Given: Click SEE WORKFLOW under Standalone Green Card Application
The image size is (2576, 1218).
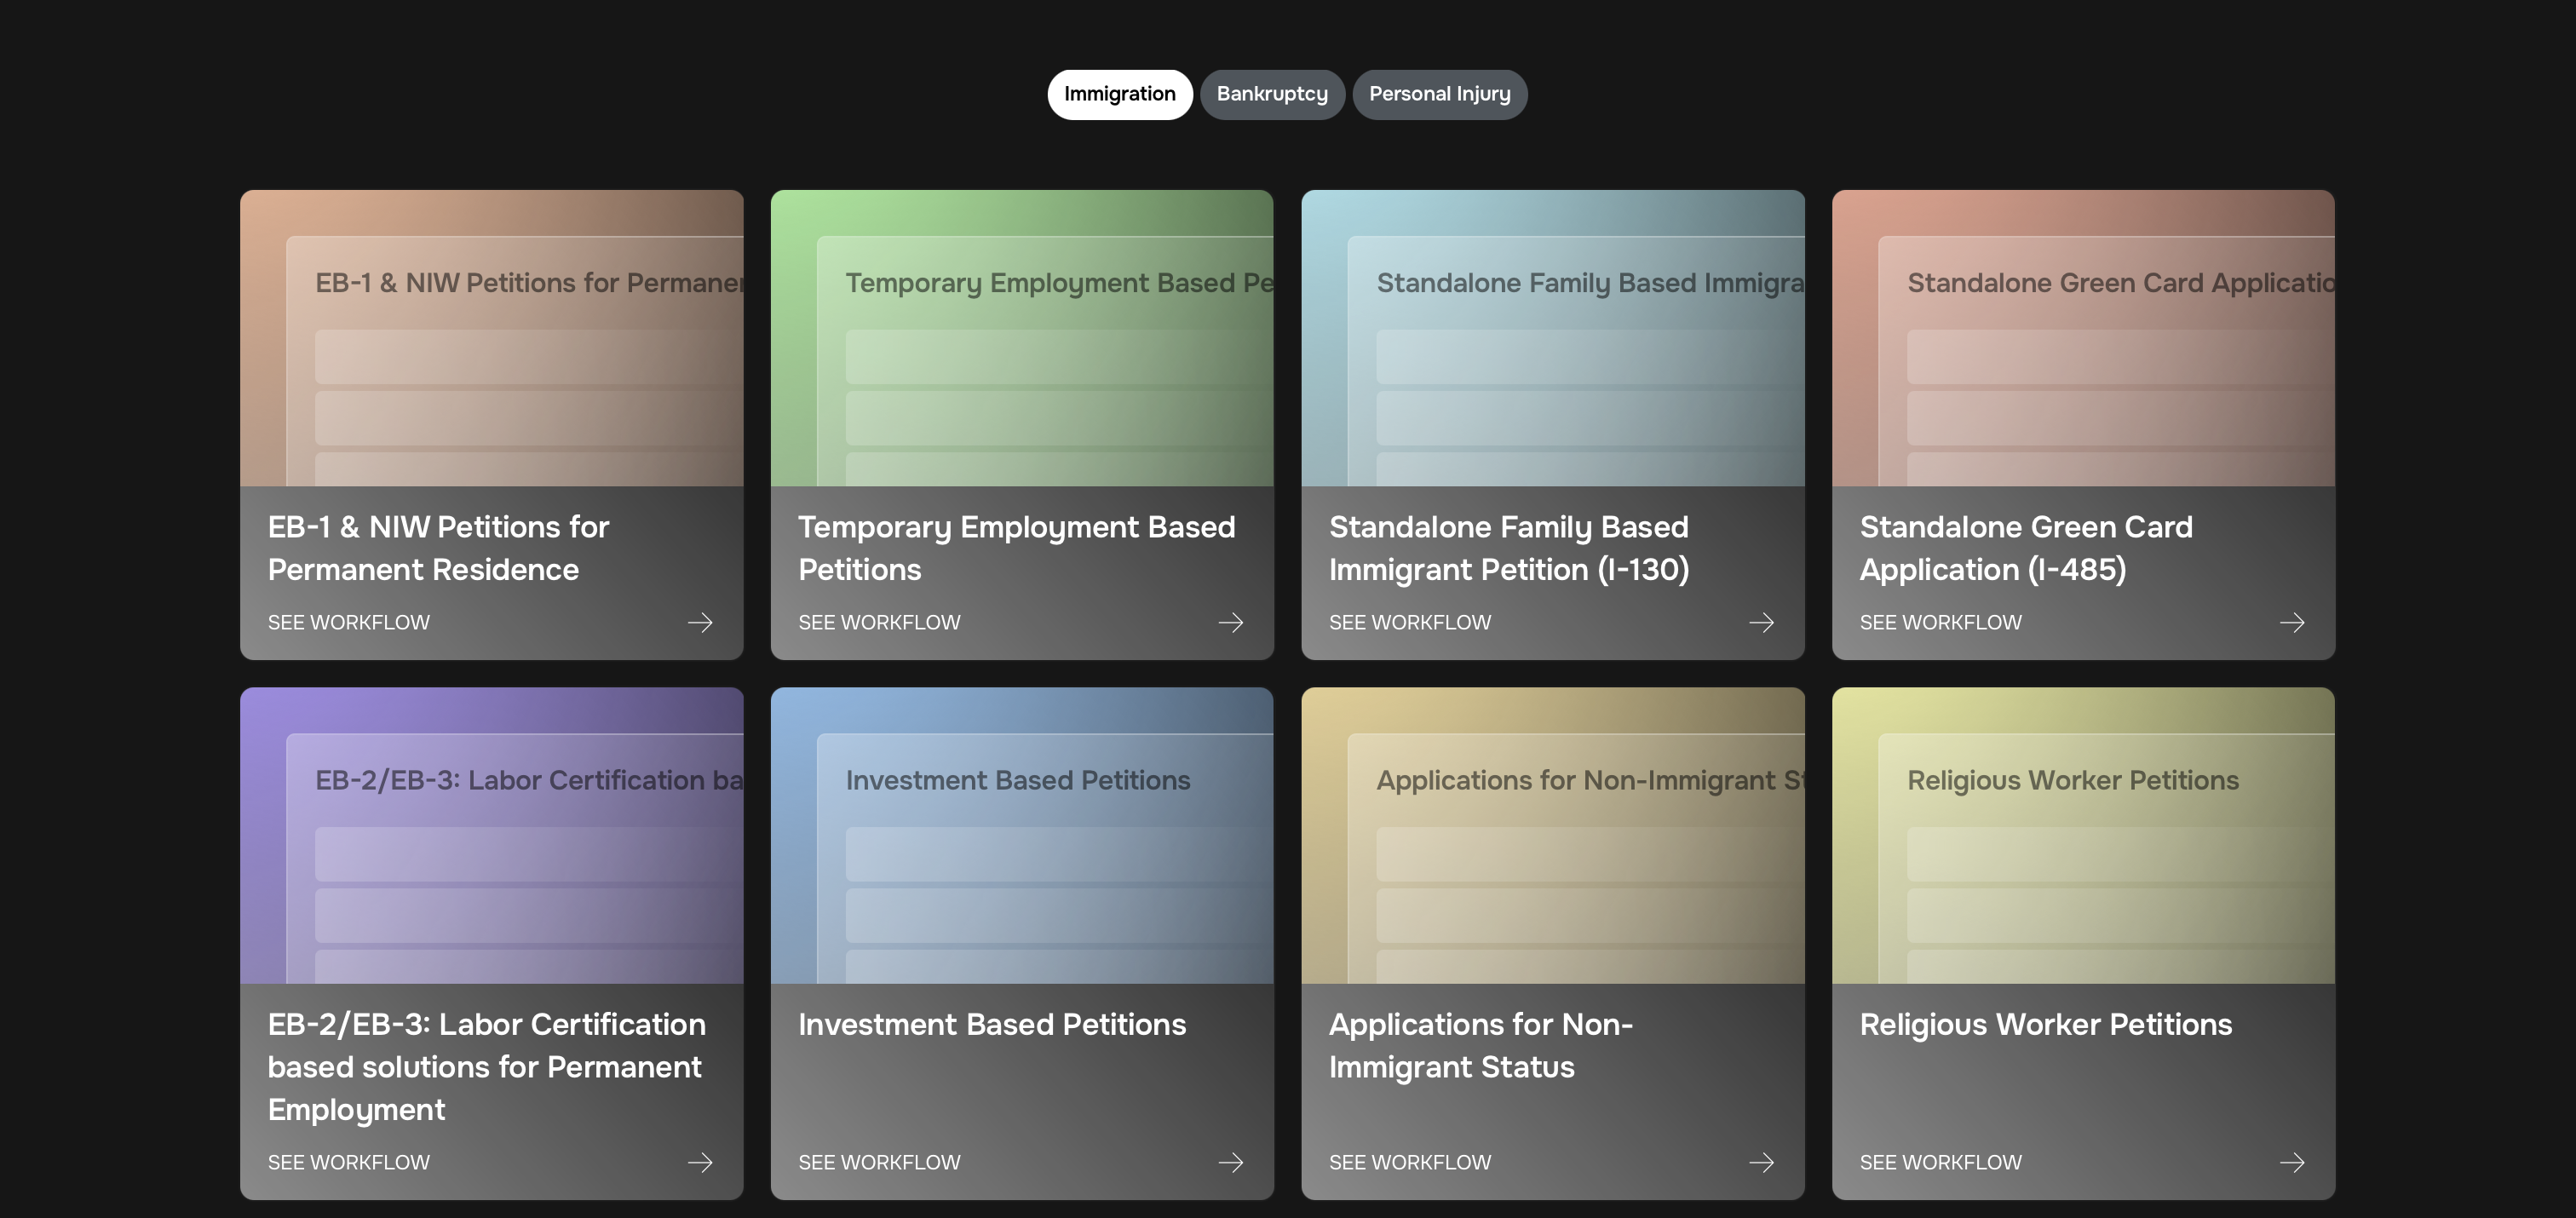Looking at the screenshot, I should [1940, 623].
